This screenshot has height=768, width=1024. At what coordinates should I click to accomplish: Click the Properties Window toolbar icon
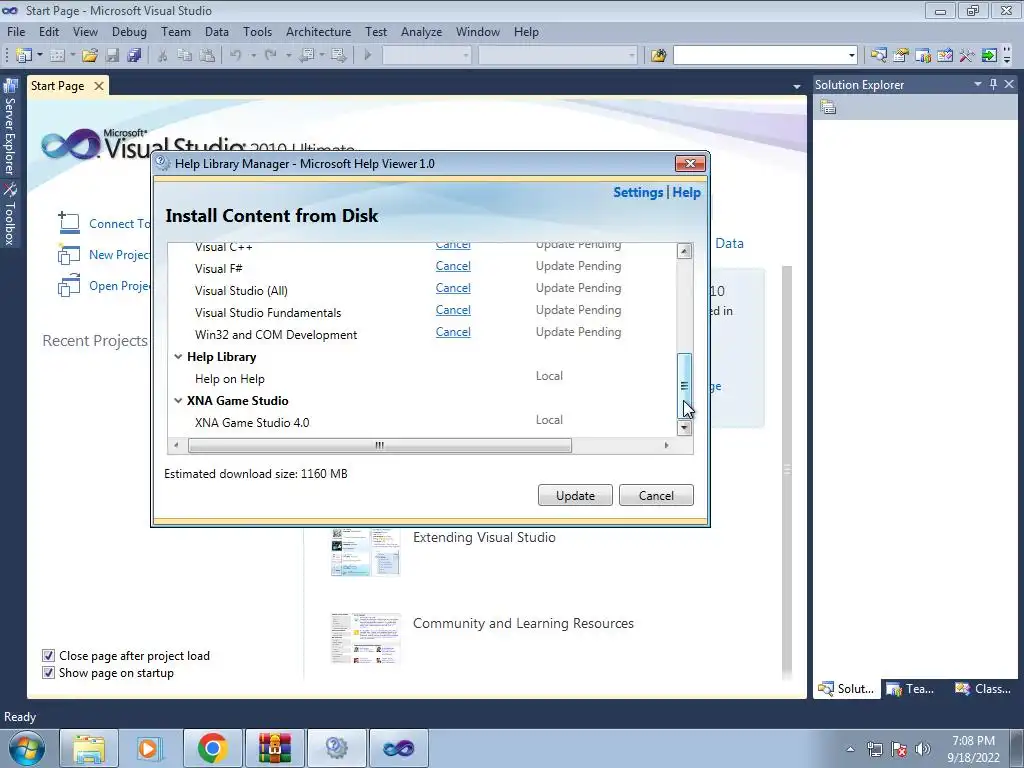pyautogui.click(x=901, y=56)
